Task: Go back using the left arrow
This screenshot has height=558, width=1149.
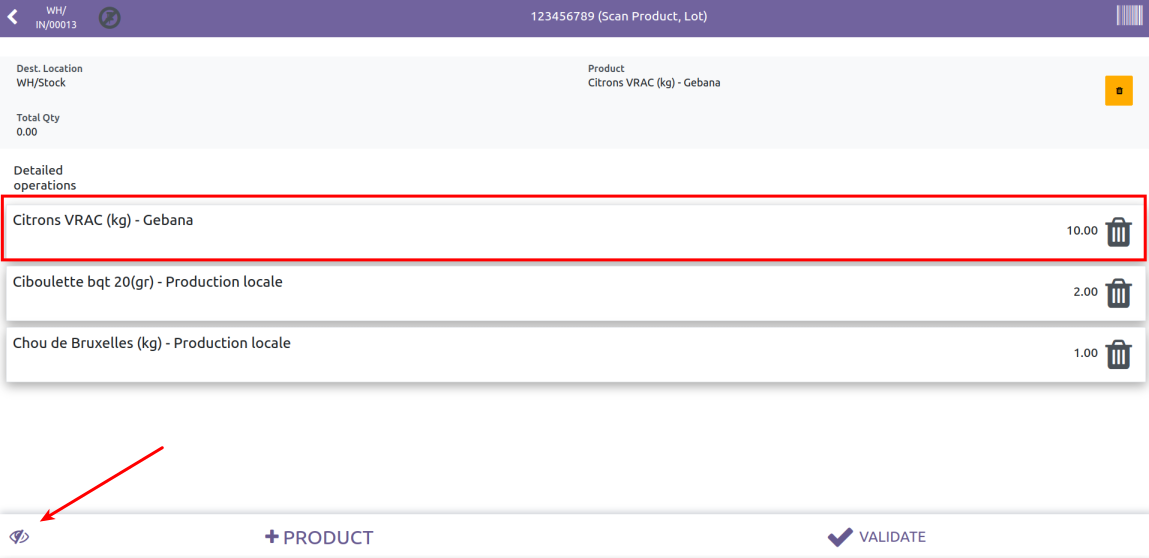Action: pos(13,17)
